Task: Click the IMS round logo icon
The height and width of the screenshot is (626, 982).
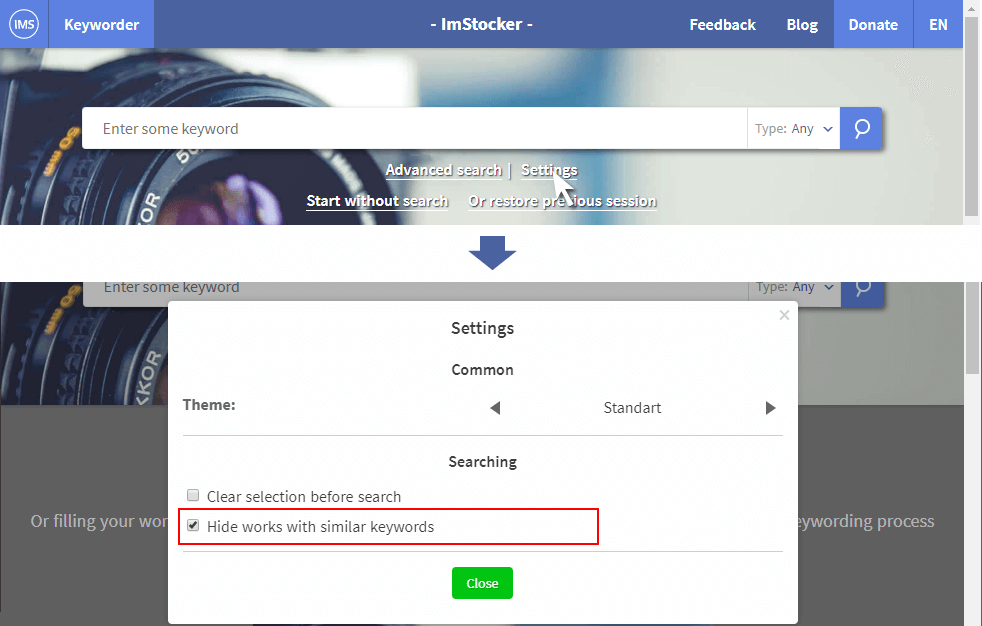Action: 24,24
